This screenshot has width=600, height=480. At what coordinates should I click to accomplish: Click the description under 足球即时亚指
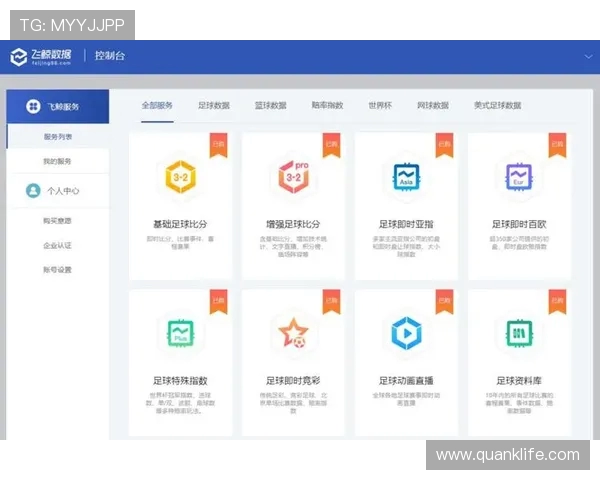(406, 247)
